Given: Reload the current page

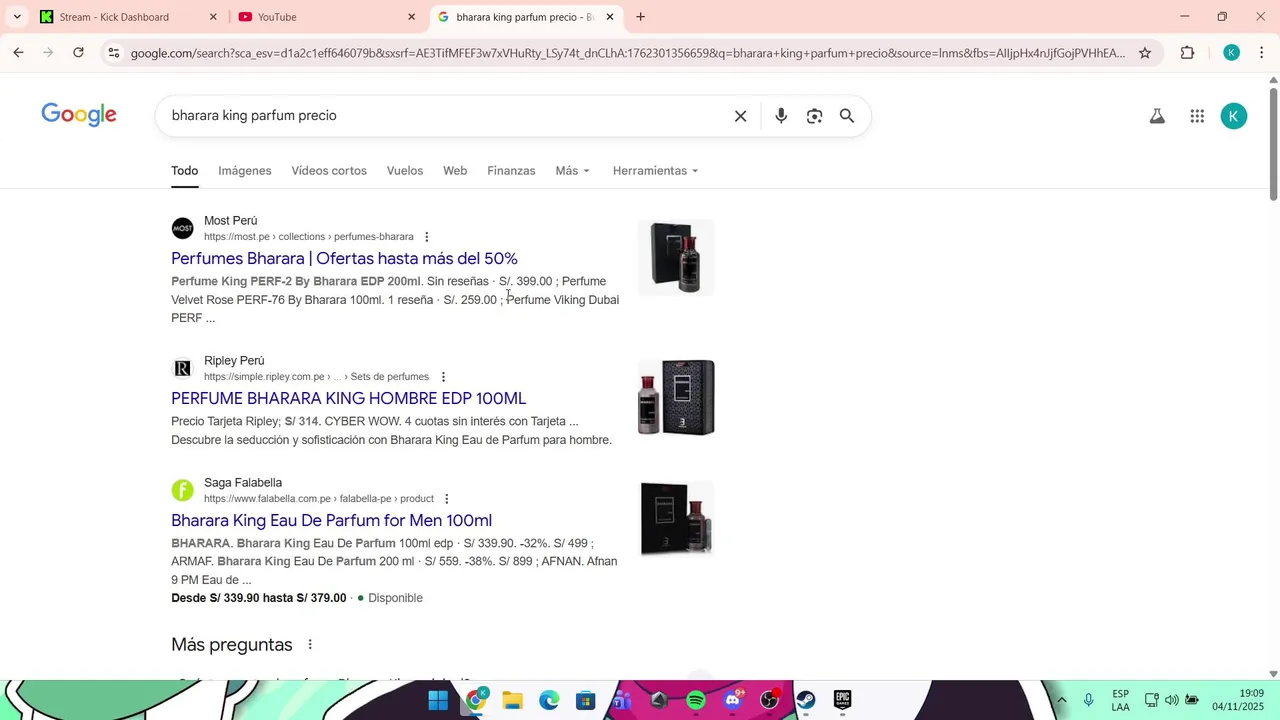Looking at the screenshot, I should click(x=78, y=53).
